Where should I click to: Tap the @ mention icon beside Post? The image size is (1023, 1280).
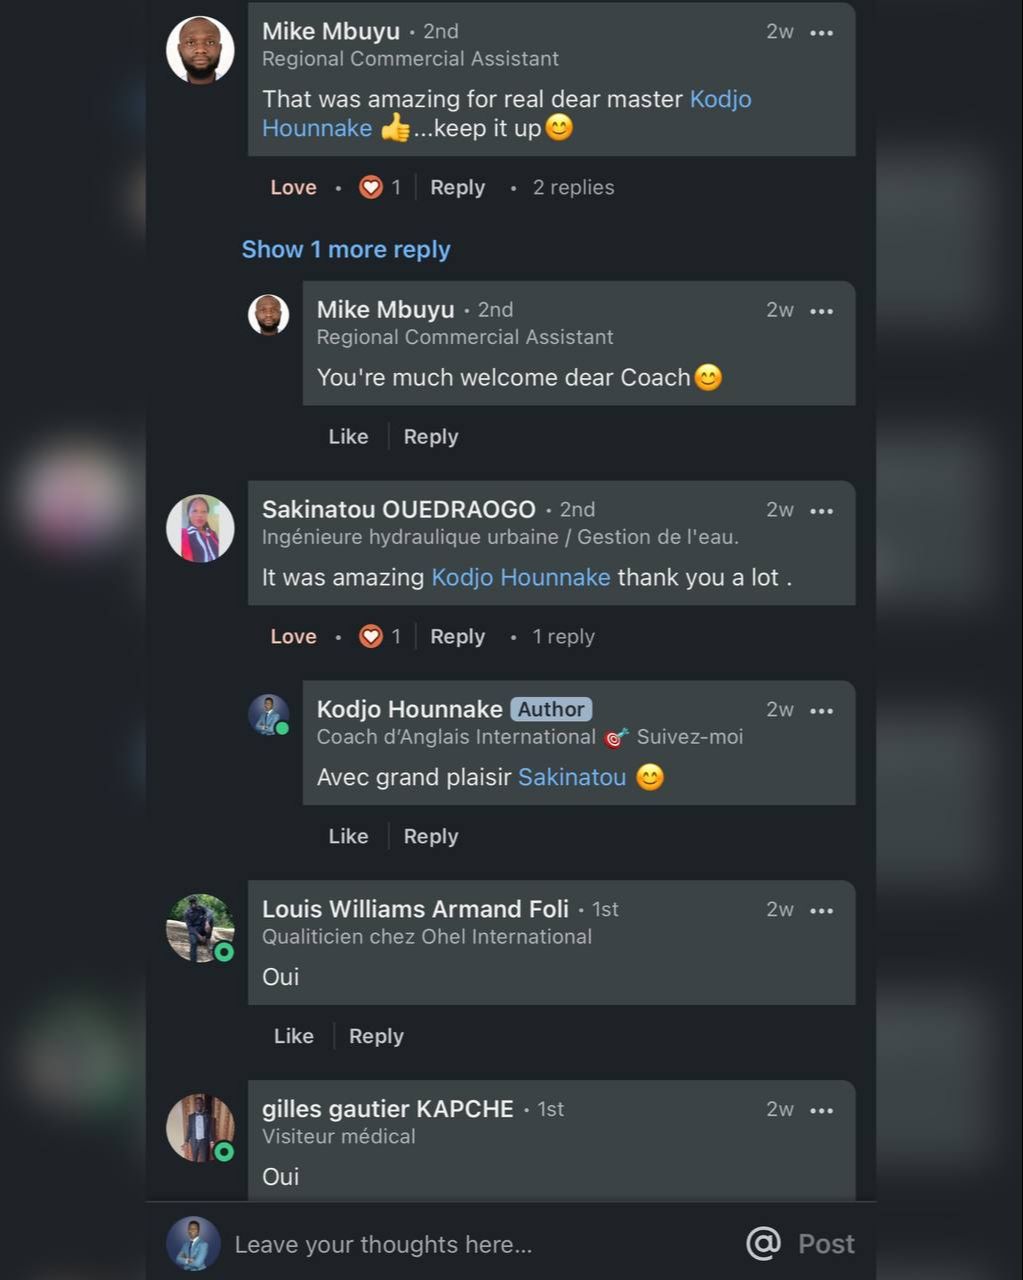[x=763, y=1243]
